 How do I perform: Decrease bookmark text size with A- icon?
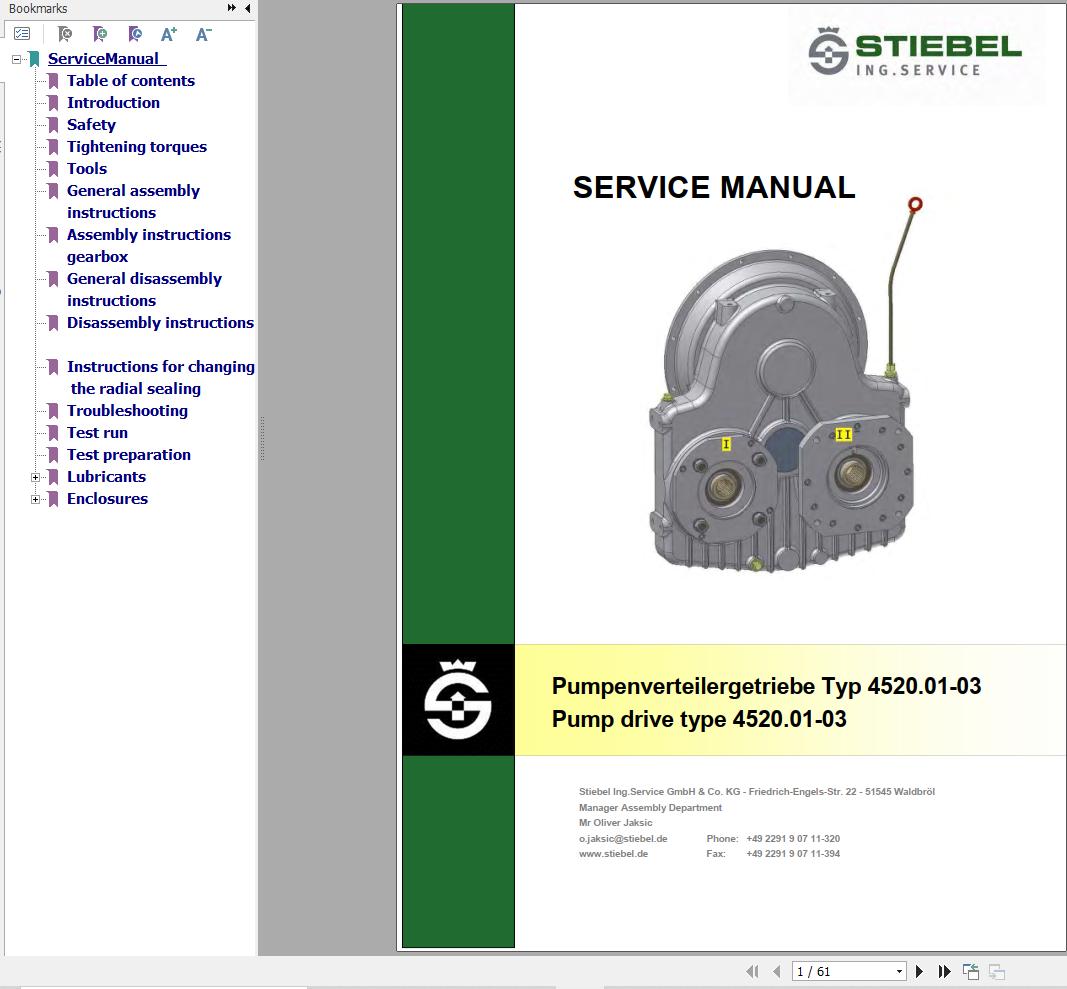(x=203, y=33)
